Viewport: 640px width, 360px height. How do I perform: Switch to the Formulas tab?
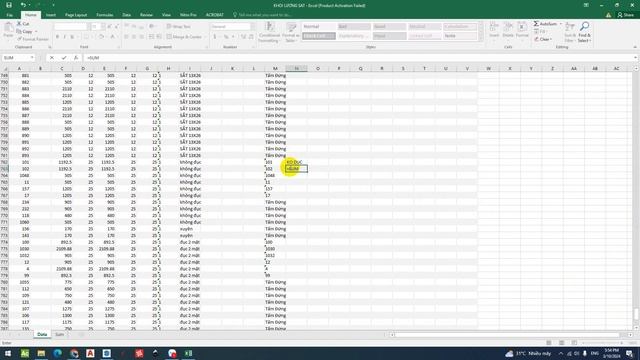tap(105, 15)
